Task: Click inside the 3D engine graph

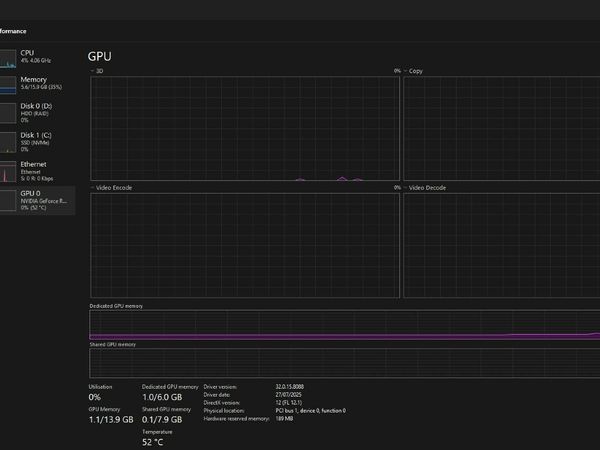Action: pos(245,128)
